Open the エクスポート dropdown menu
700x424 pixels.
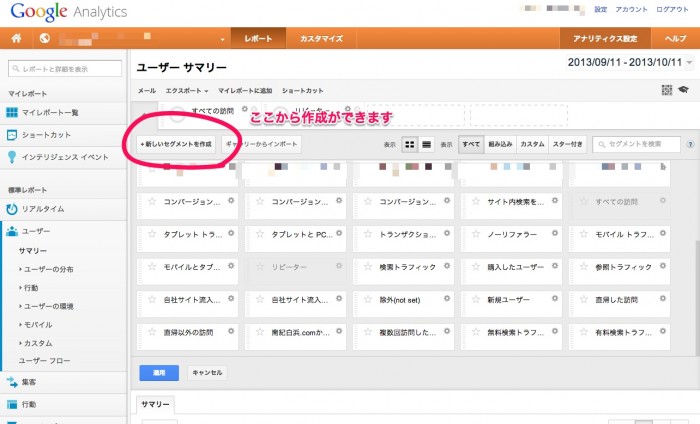[187, 90]
